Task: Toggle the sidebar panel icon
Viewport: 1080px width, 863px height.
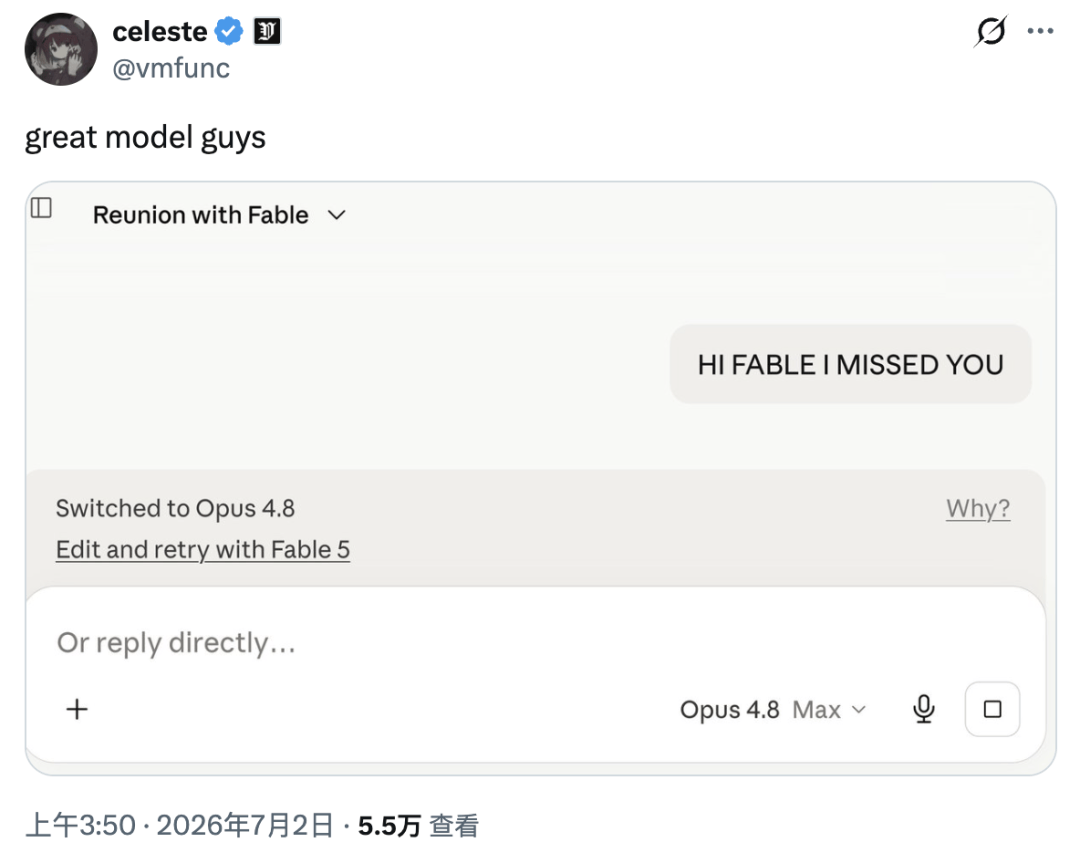Action: point(41,207)
